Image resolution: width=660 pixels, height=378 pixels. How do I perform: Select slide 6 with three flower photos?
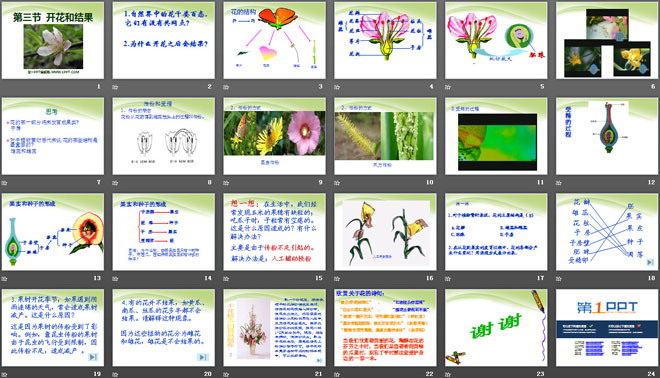pyautogui.click(x=607, y=40)
